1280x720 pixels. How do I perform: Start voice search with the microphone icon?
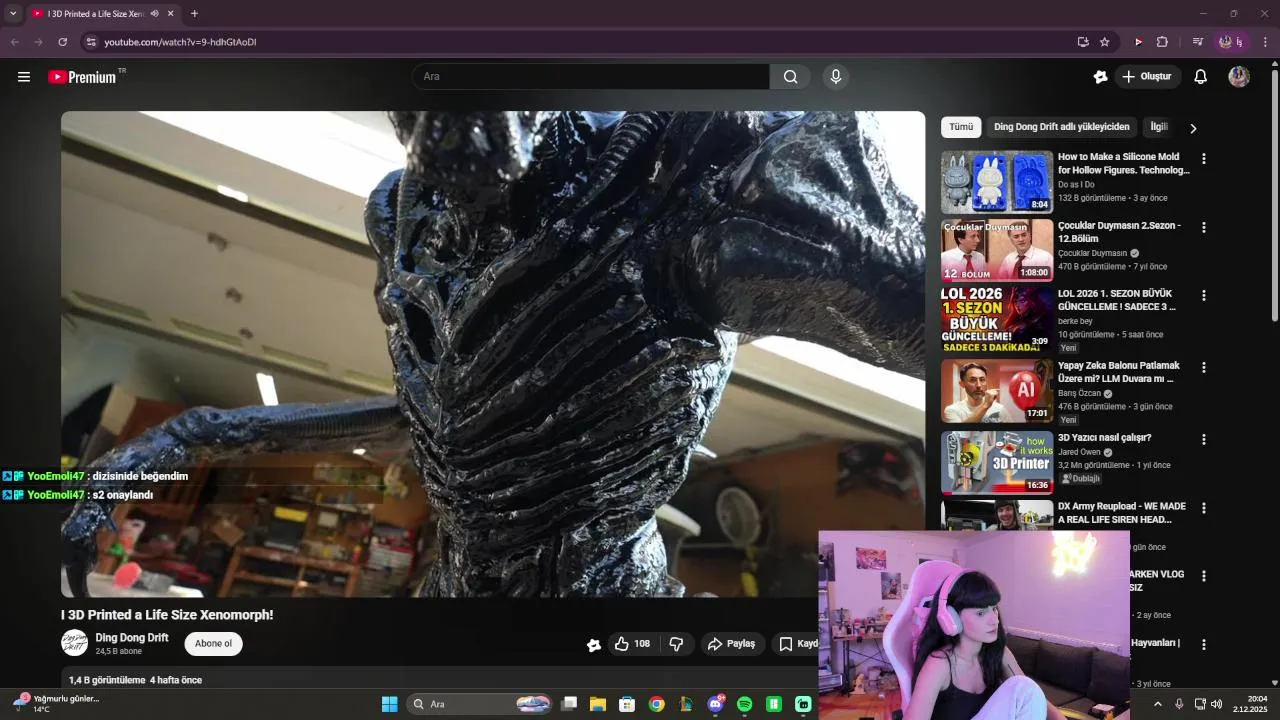tap(836, 77)
